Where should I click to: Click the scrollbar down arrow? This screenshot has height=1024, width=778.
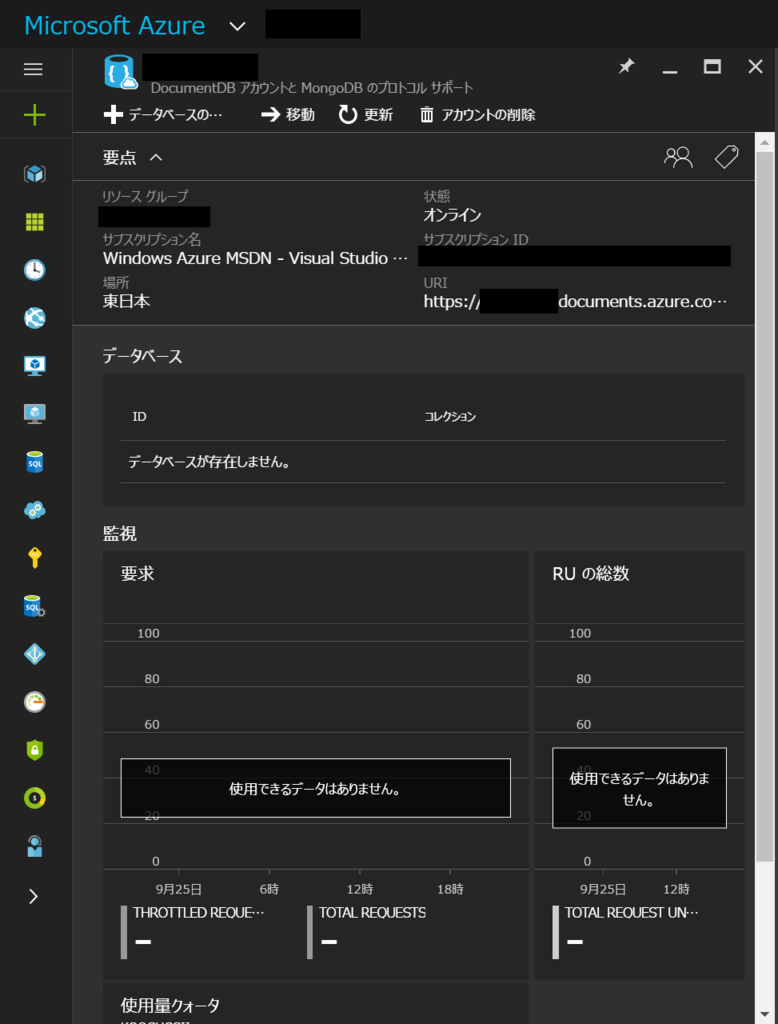coord(764,1014)
